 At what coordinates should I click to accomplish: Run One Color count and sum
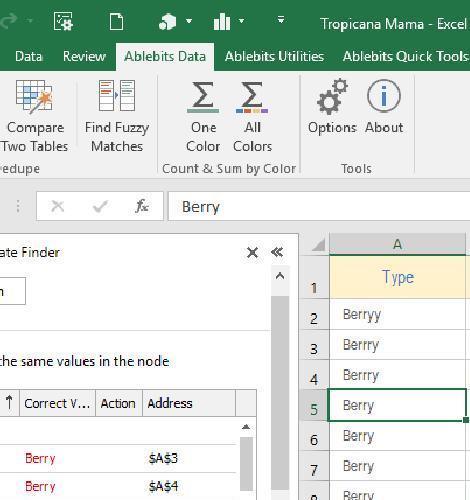coord(203,116)
